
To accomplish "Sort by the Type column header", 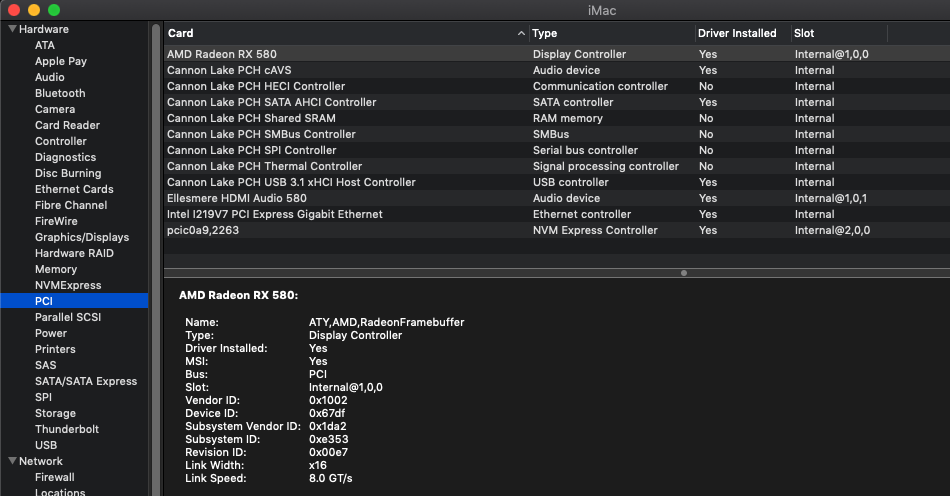I will click(x=612, y=33).
